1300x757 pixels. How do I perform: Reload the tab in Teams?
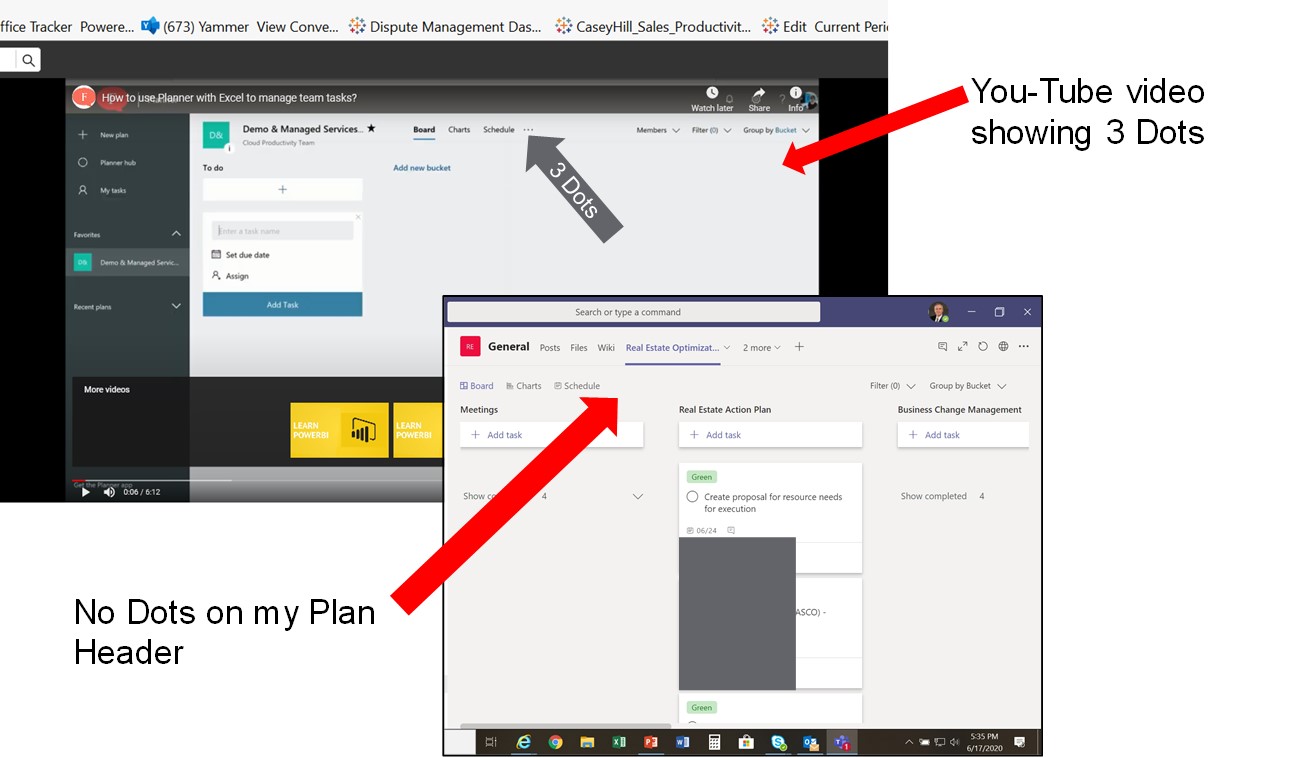983,347
